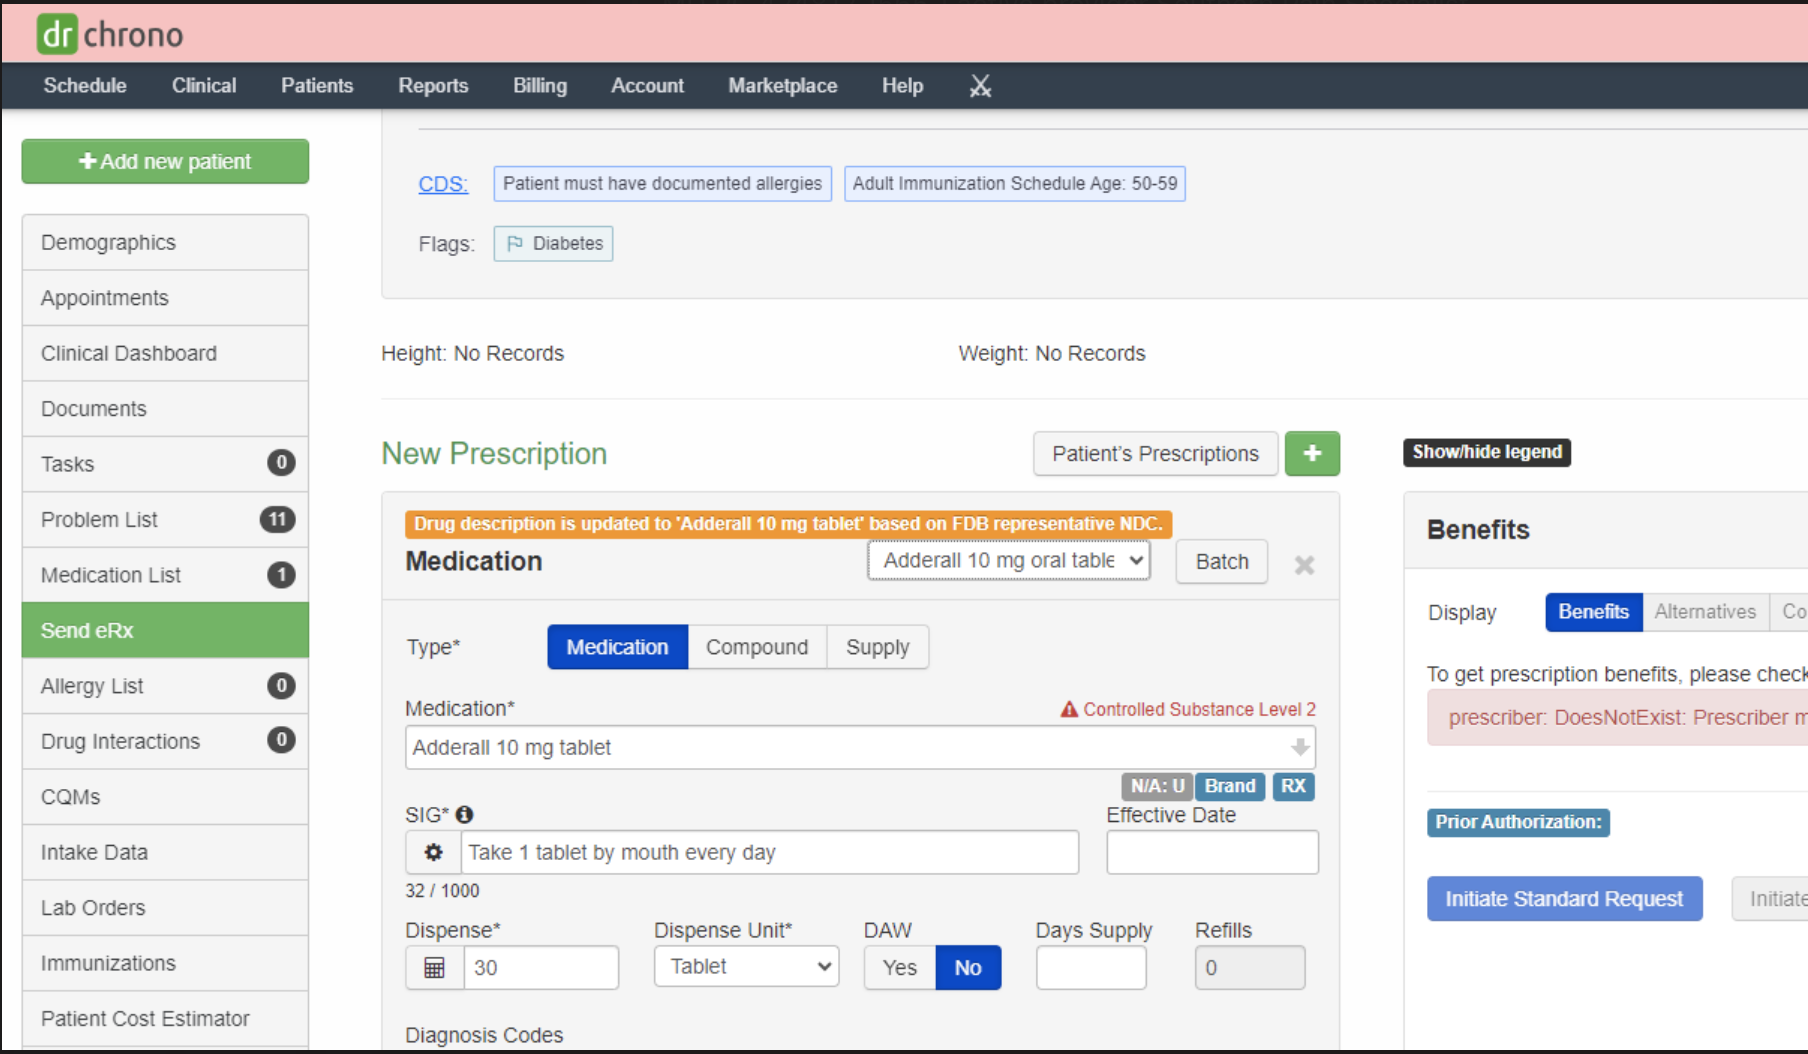Viewport: 1808px width, 1054px height.
Task: Open Lab Orders in sidebar
Action: point(165,908)
